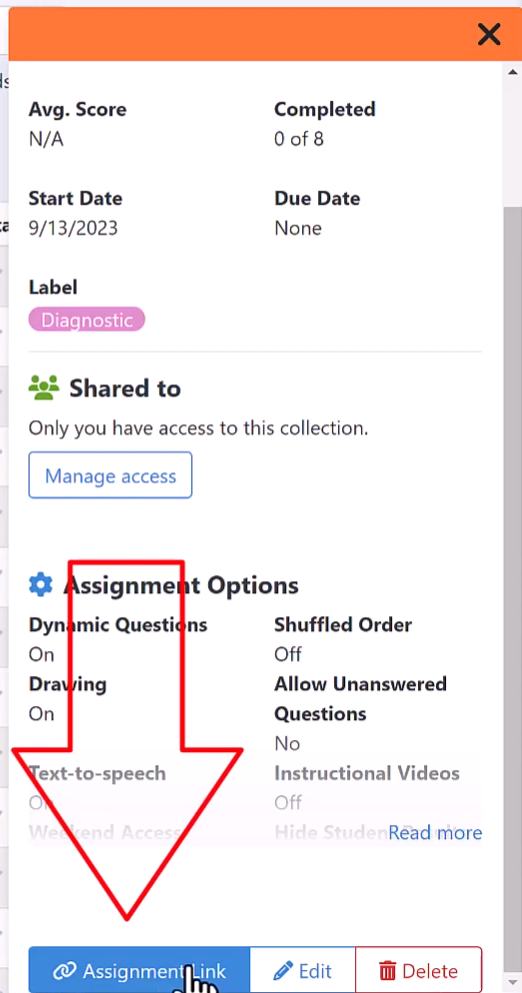Click the pencil edit icon
Viewport: 522px width, 993px height.
(283, 970)
